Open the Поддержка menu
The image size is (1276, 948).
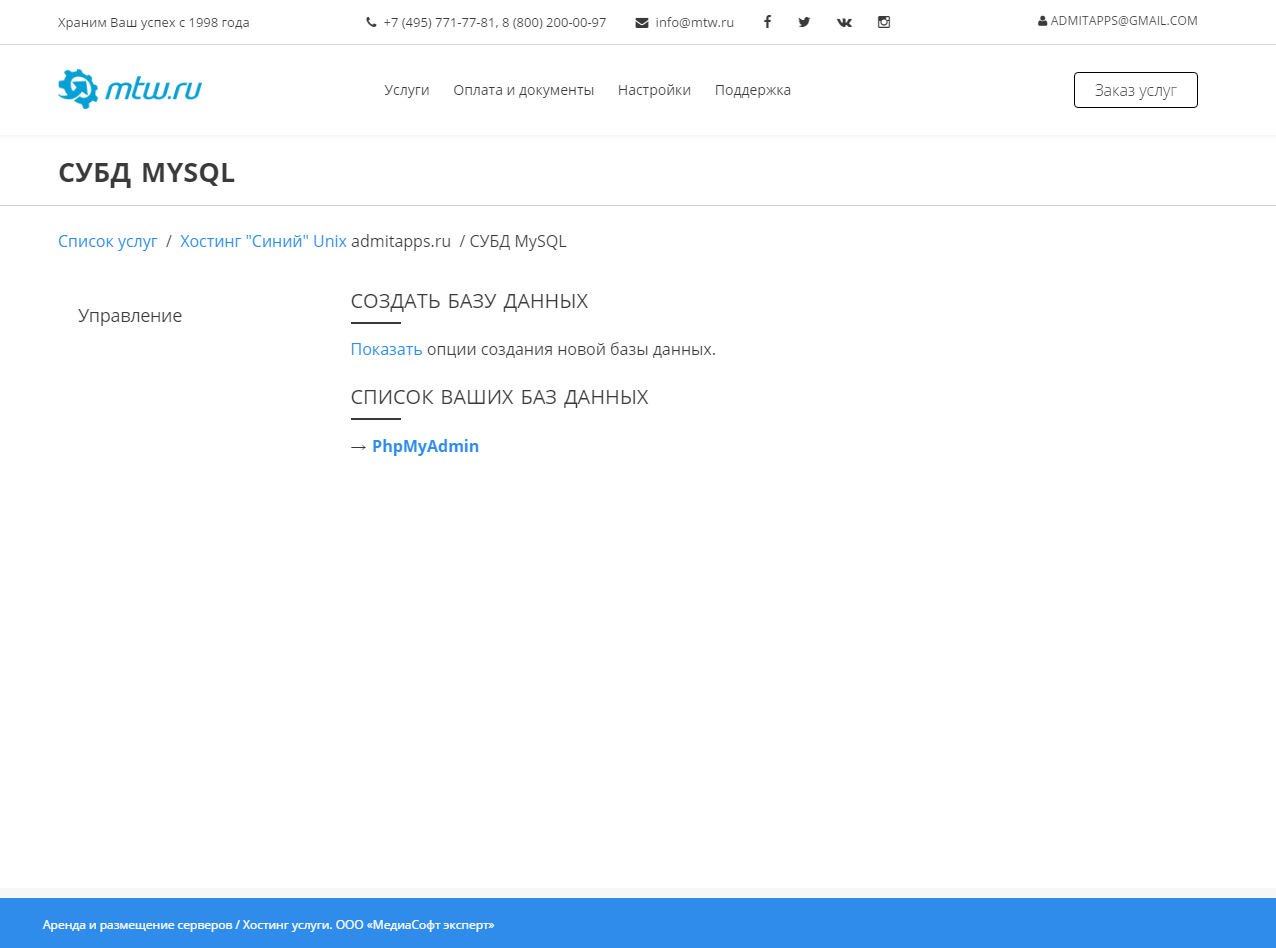[753, 90]
